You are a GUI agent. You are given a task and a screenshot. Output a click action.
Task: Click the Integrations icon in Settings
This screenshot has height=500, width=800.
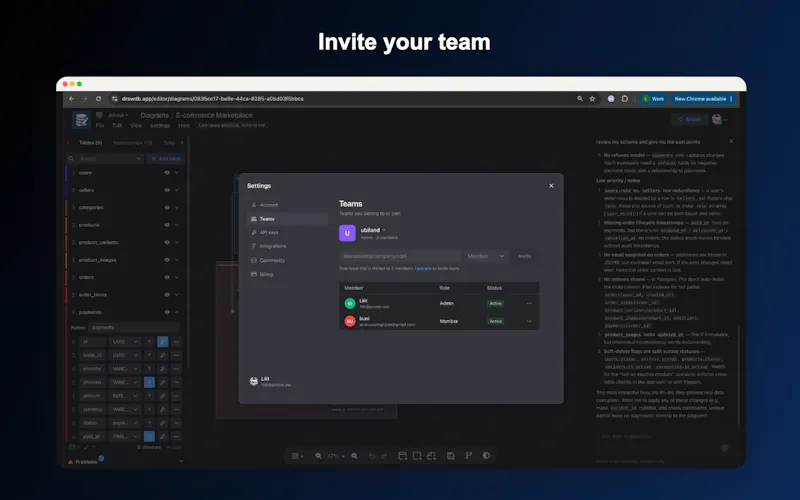click(254, 246)
